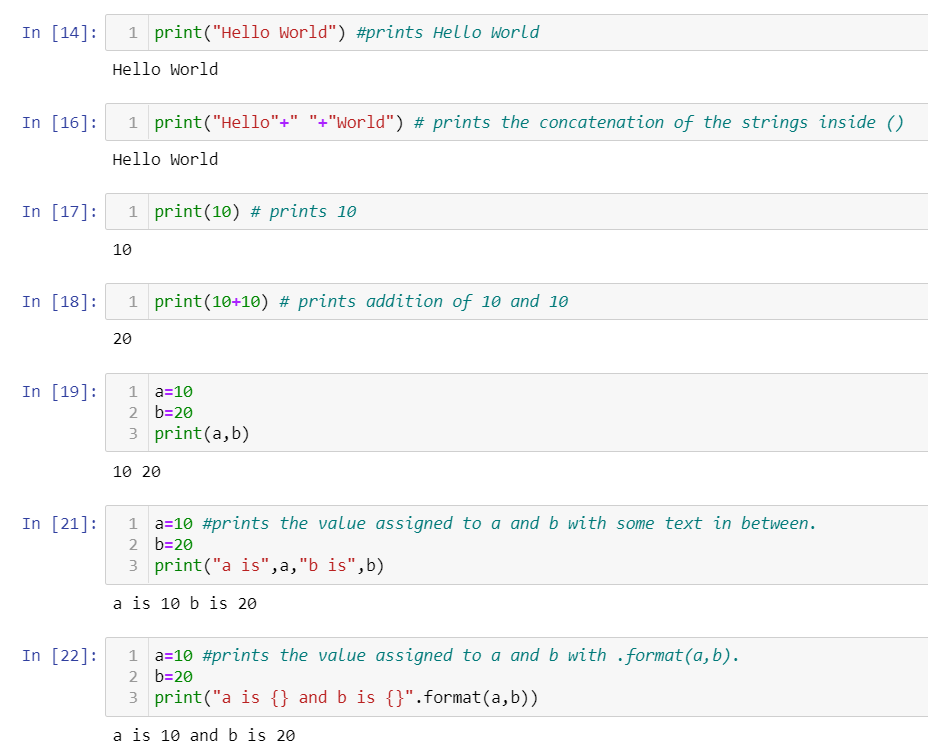Screen dimensions: 928x754
Task: Click the '#prints Hello World' comment
Action: pyautogui.click(x=447, y=33)
